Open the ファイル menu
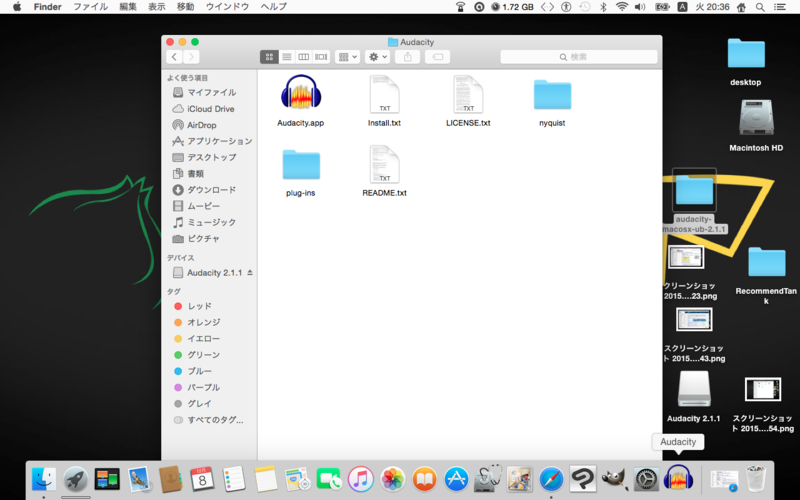The width and height of the screenshot is (800, 500). (90, 7)
